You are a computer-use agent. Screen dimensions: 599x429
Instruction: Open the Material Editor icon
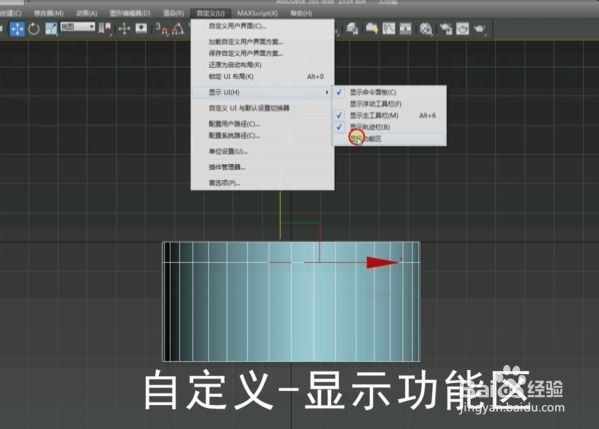(426, 29)
